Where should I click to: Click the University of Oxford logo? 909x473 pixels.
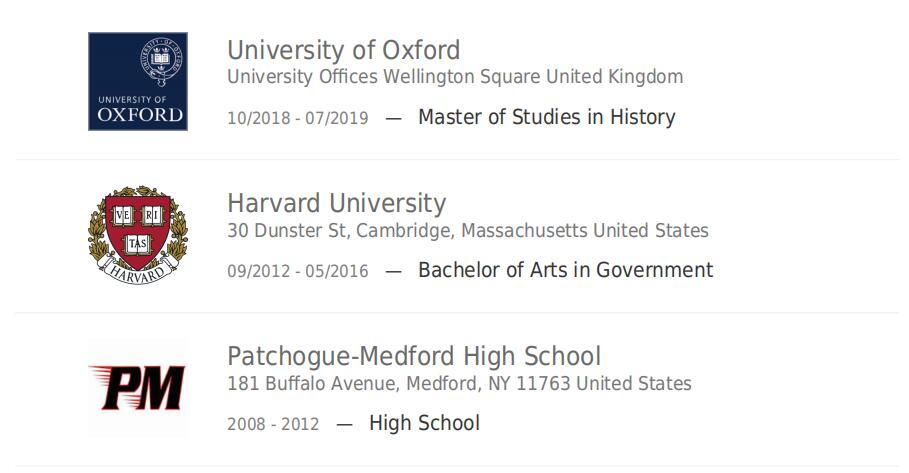(x=138, y=81)
